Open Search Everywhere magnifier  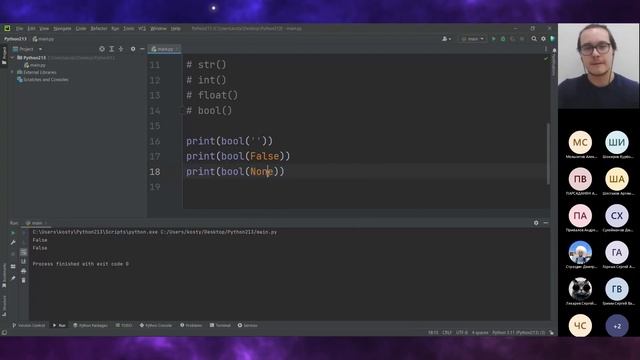pos(534,39)
